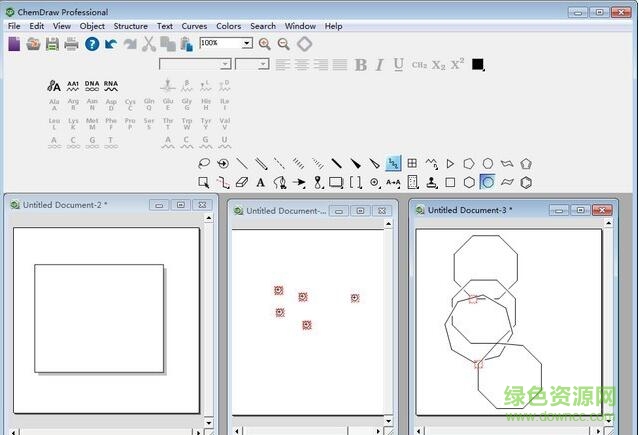Print the document using printer icon
Viewport: 639px width, 435px height.
71,44
